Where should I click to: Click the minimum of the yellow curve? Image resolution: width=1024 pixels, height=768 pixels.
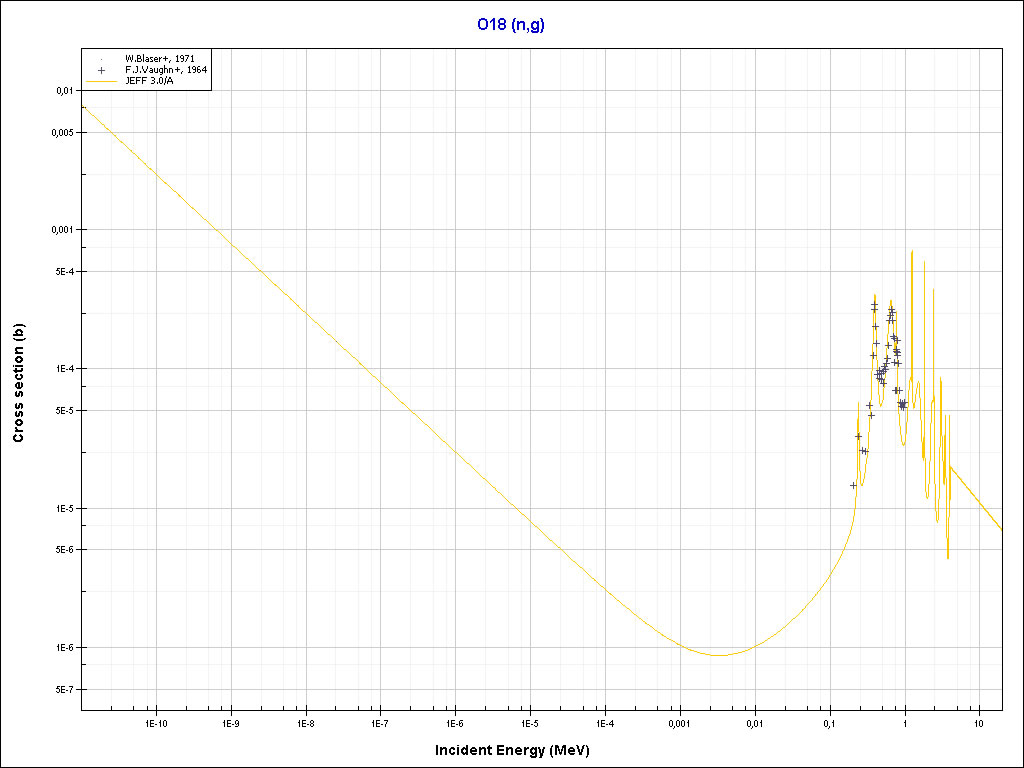719,655
